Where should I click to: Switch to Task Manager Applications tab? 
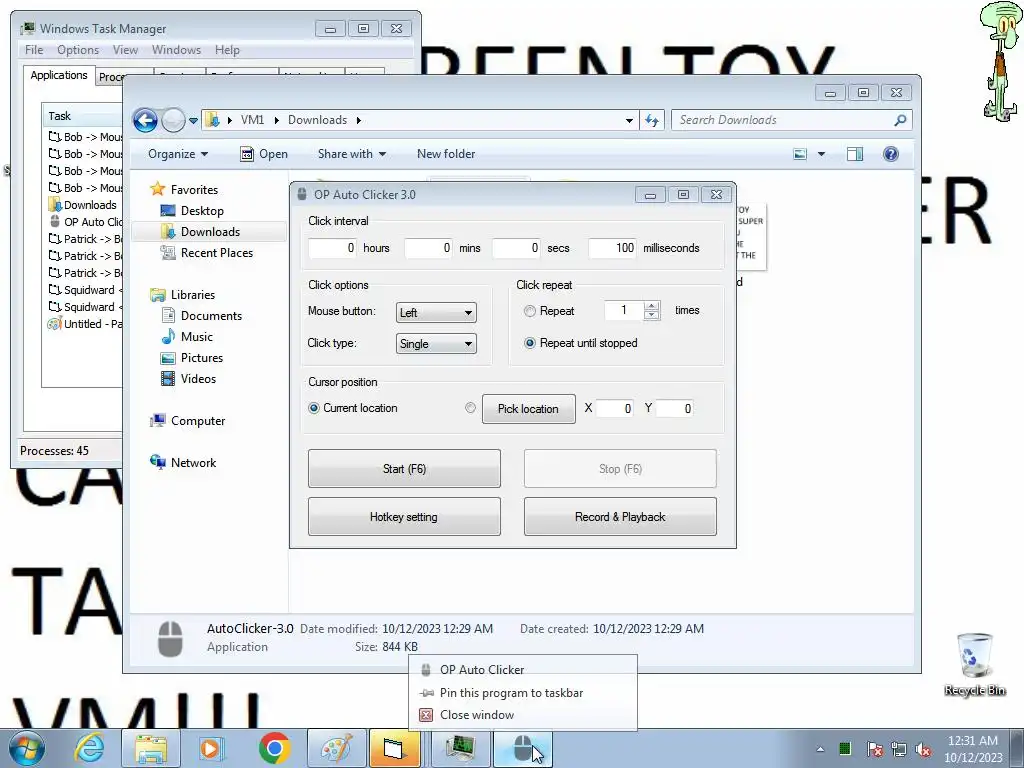[59, 75]
